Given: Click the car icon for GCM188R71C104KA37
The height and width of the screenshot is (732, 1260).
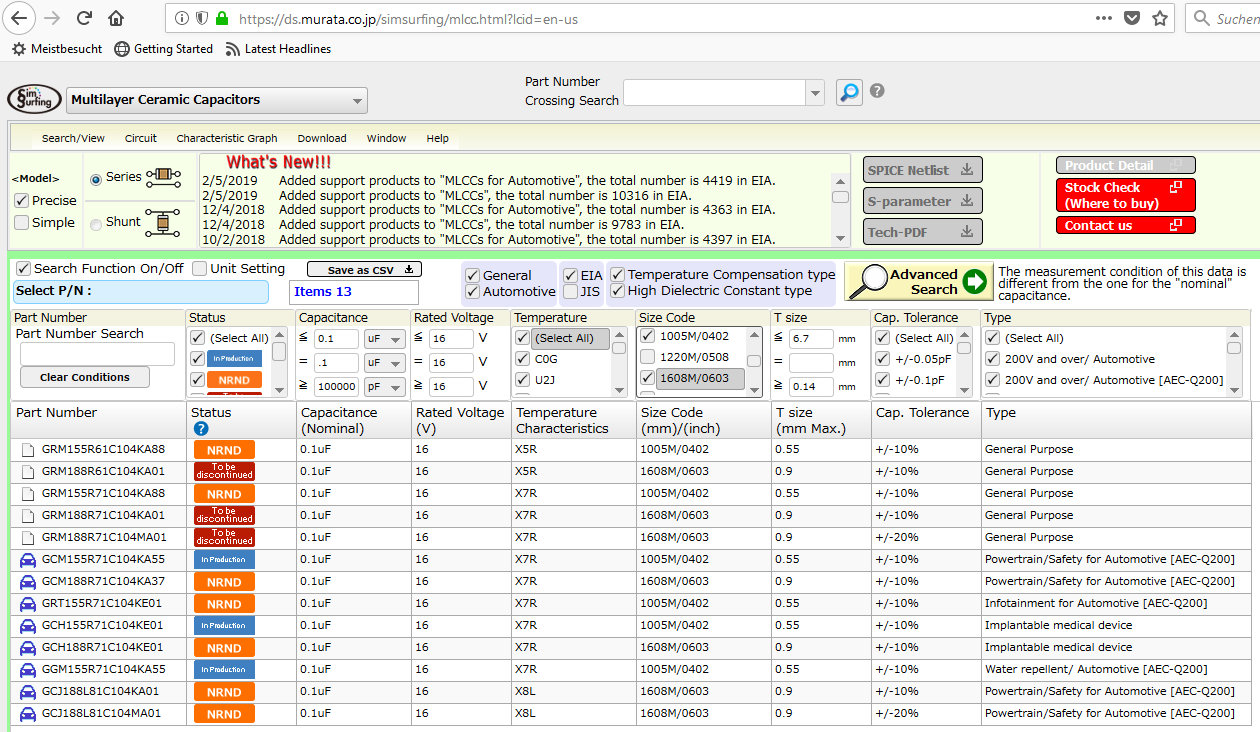Looking at the screenshot, I should 28,581.
